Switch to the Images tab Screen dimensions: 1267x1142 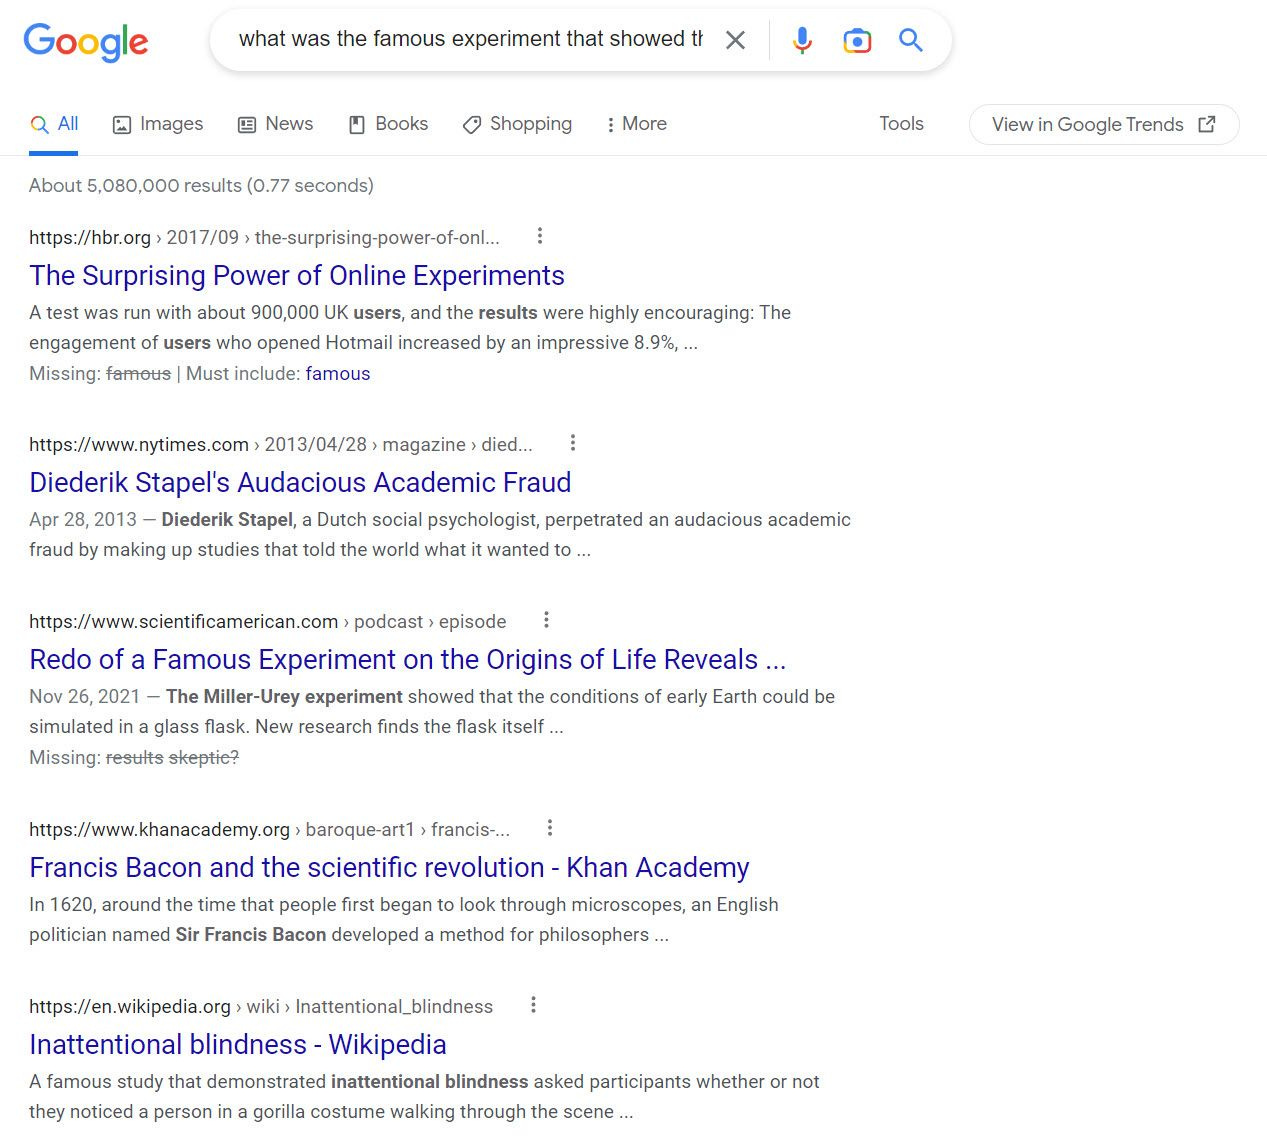pos(158,124)
